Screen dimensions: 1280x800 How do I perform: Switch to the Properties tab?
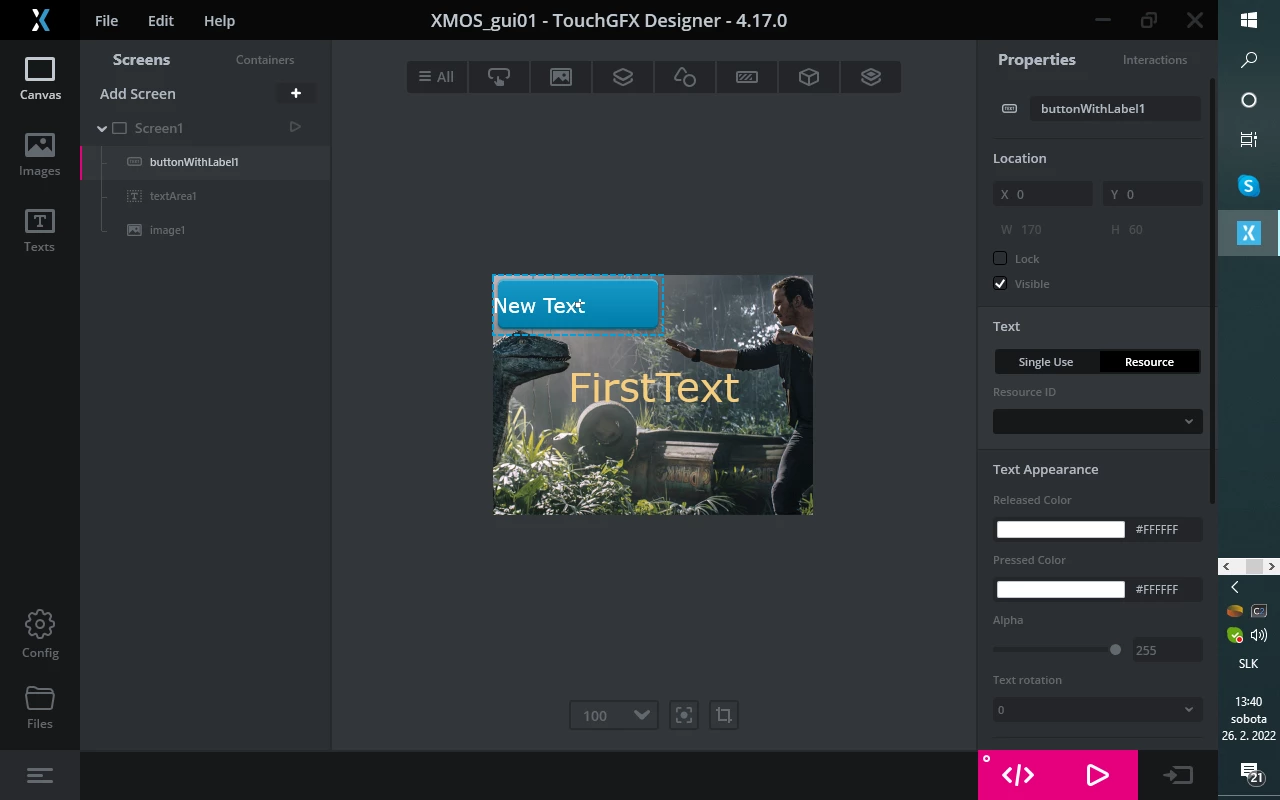pyautogui.click(x=1037, y=60)
